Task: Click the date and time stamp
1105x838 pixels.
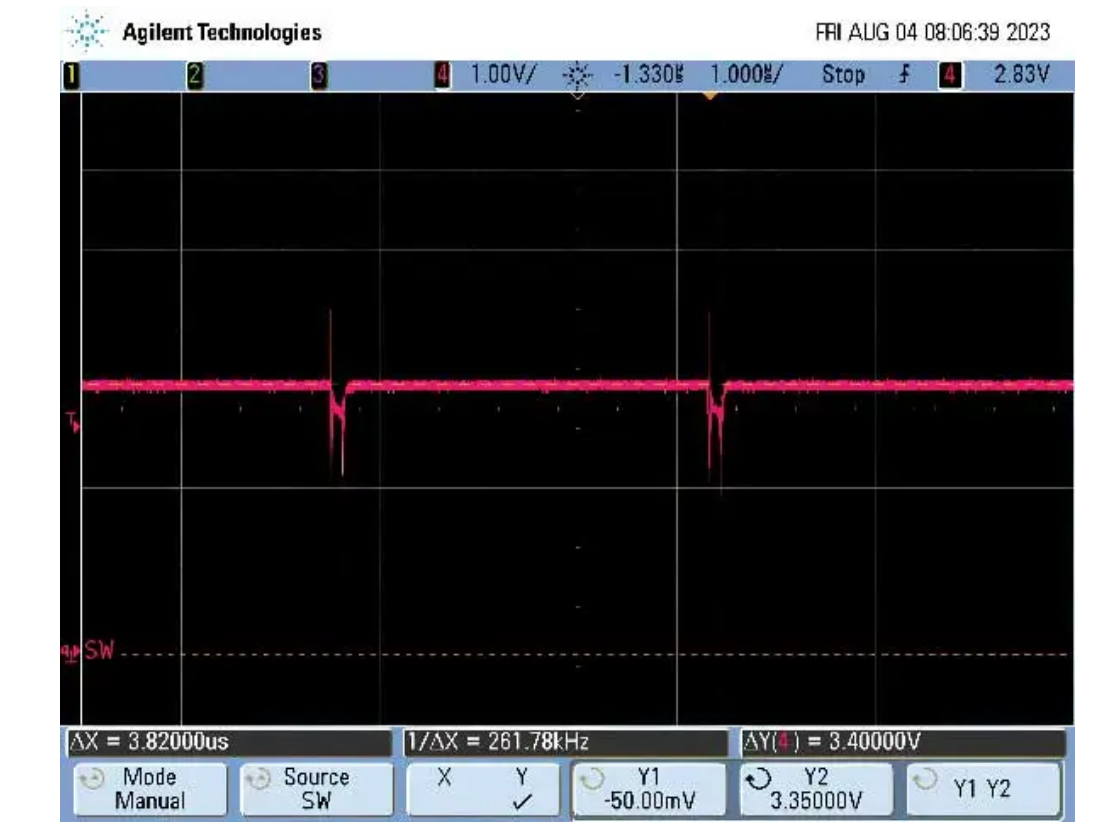Action: pos(932,32)
